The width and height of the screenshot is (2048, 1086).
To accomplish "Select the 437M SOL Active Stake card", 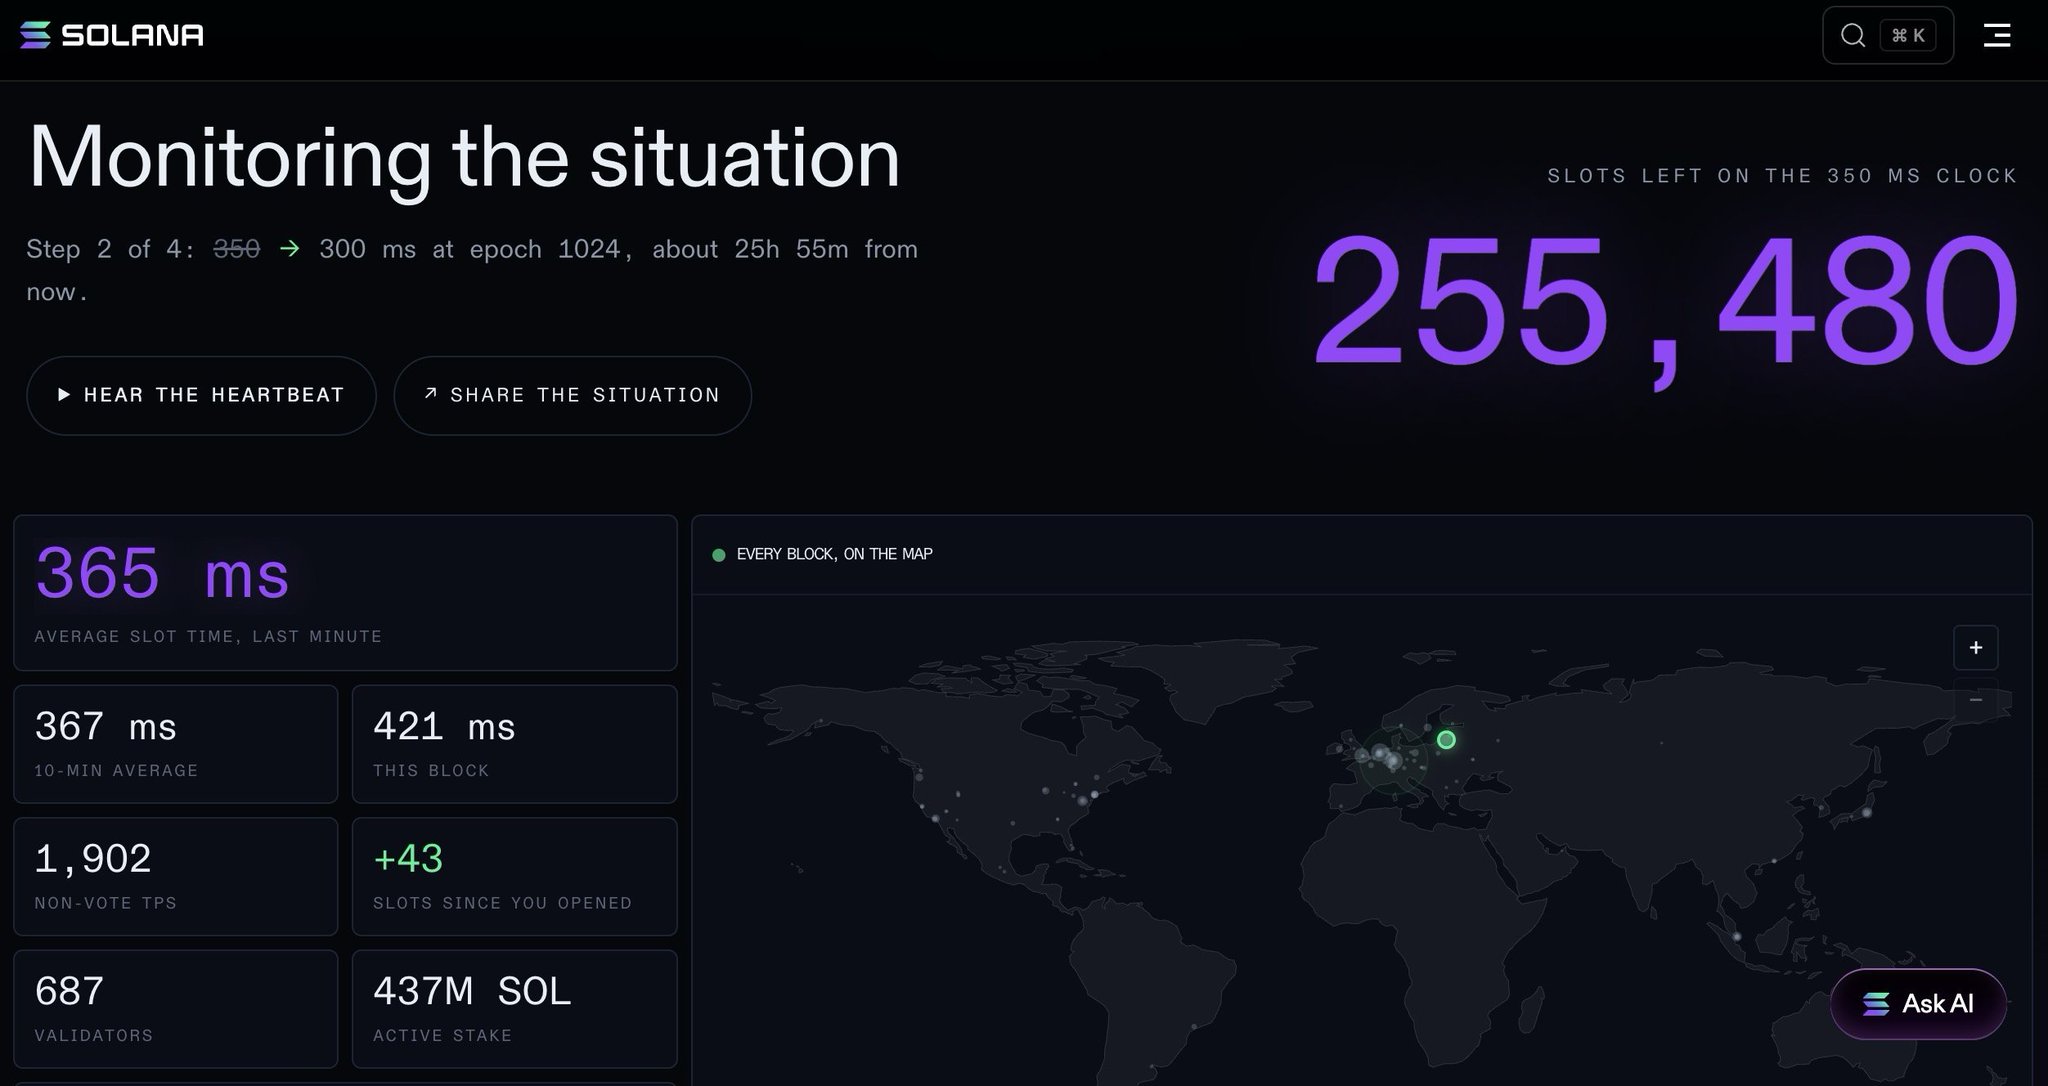I will 514,1009.
